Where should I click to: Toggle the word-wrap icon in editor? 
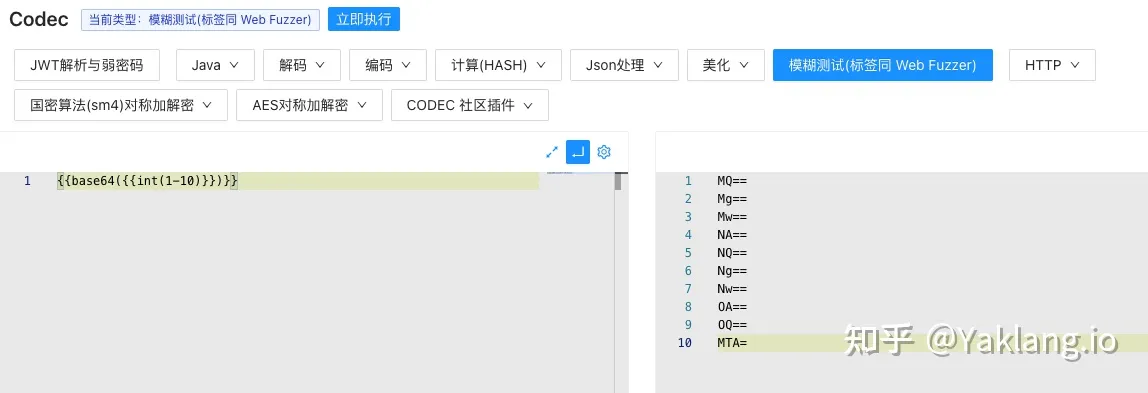point(578,152)
